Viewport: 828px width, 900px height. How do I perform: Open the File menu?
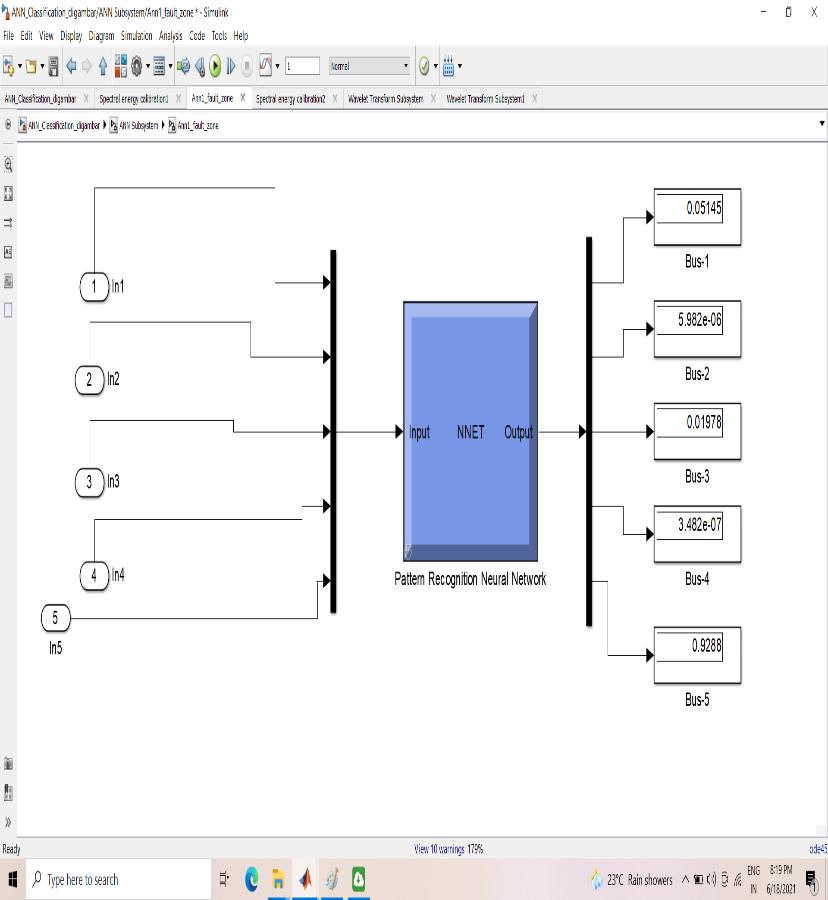pos(8,36)
